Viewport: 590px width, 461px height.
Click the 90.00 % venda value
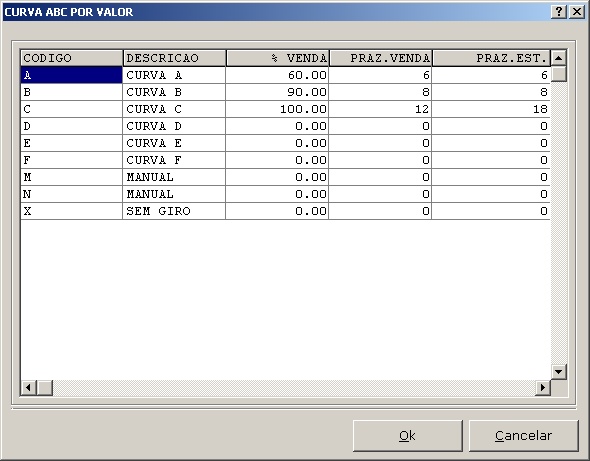[277, 92]
